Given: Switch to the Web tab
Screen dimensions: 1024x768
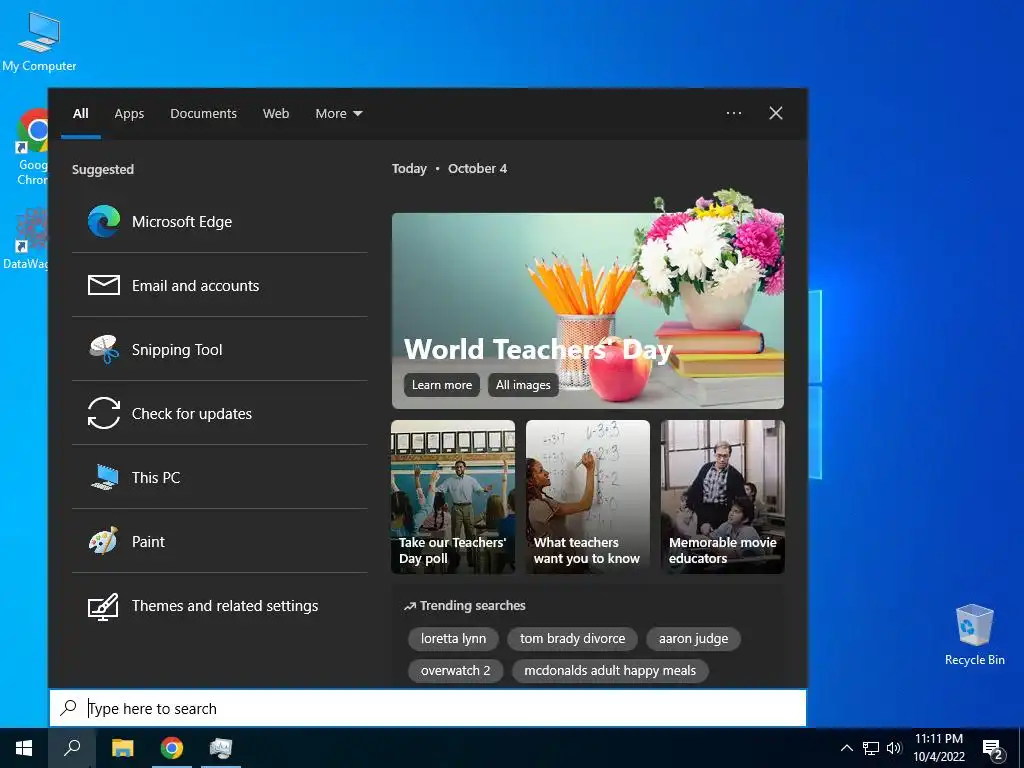Looking at the screenshot, I should point(276,114).
